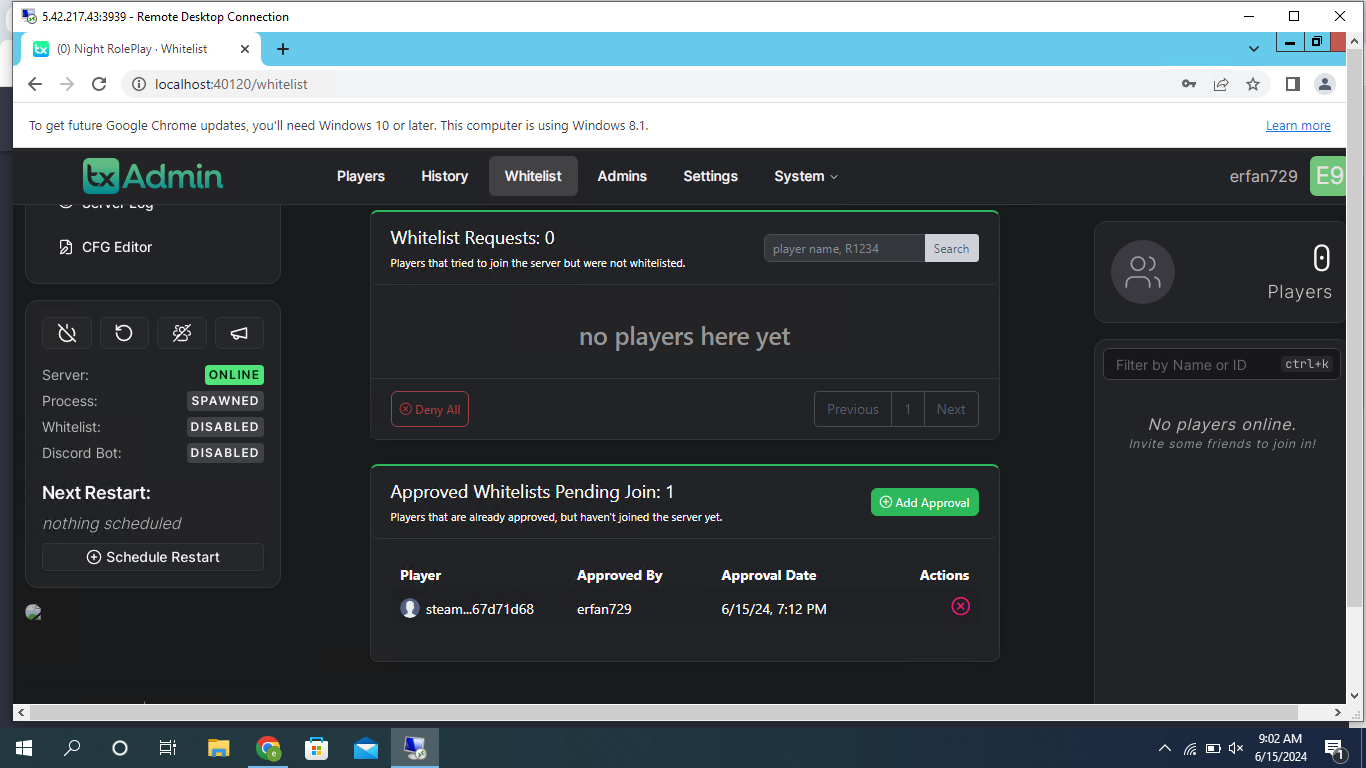Expand the System dropdown menu
The width and height of the screenshot is (1366, 768).
tap(806, 176)
